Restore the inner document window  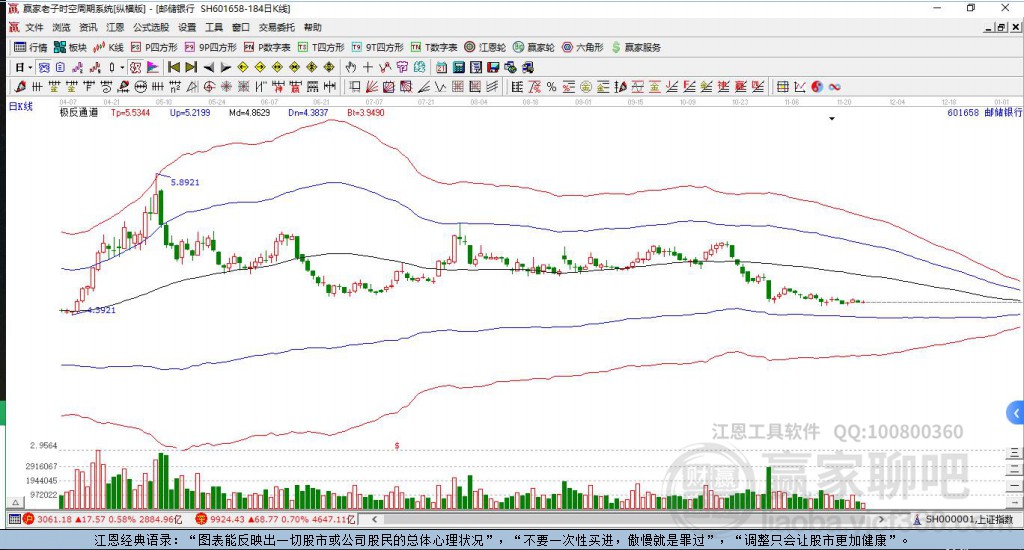point(1001,27)
